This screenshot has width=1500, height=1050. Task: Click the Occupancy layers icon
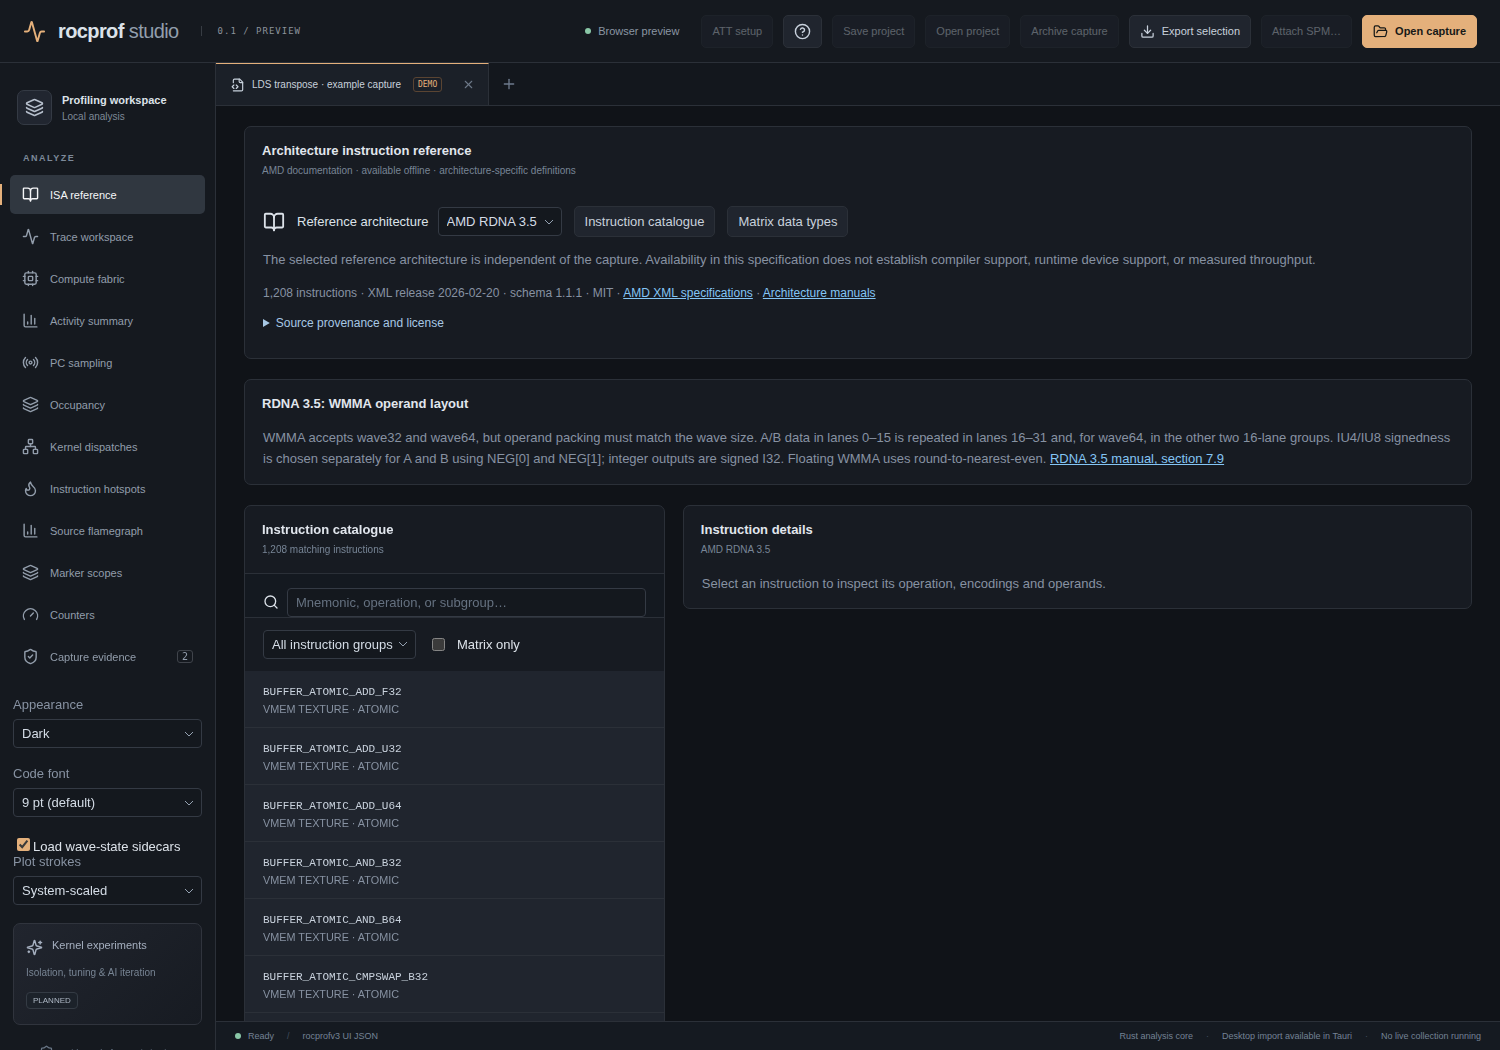click(31, 405)
